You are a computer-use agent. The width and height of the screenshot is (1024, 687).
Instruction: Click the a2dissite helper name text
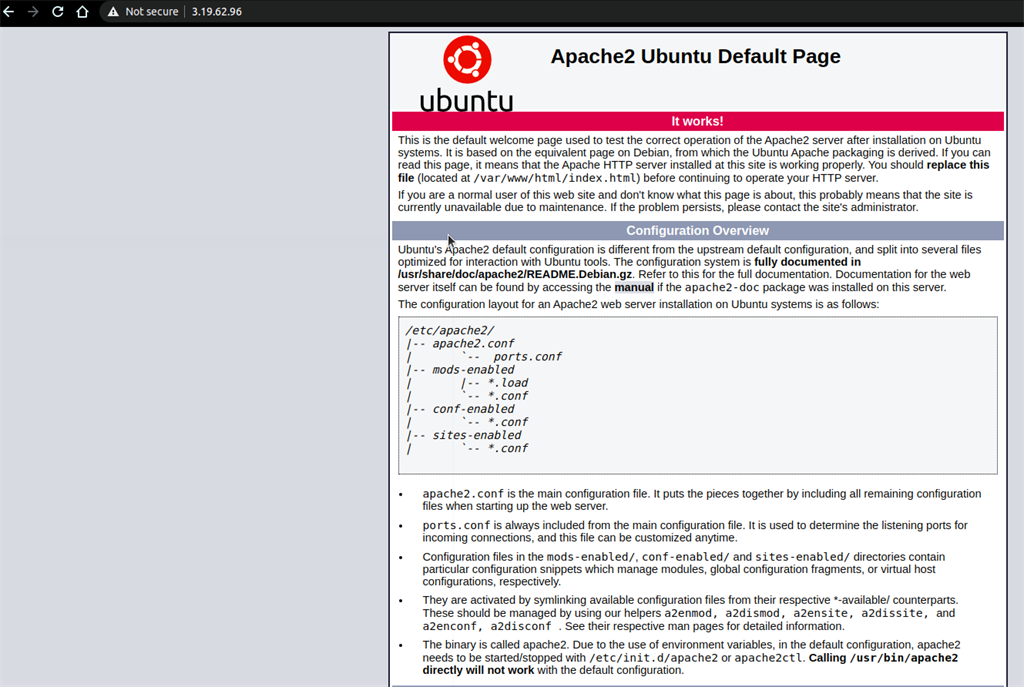click(891, 613)
